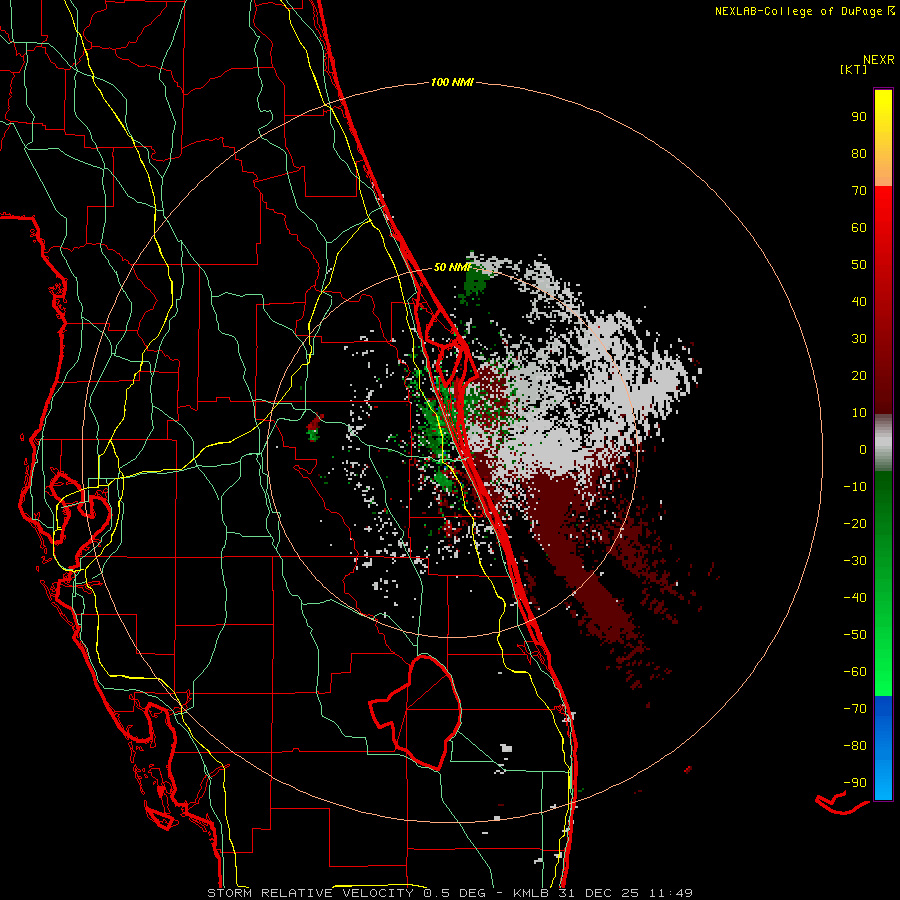Pick the blue segment of color bar
Screen dimensions: 900x900
tap(883, 747)
